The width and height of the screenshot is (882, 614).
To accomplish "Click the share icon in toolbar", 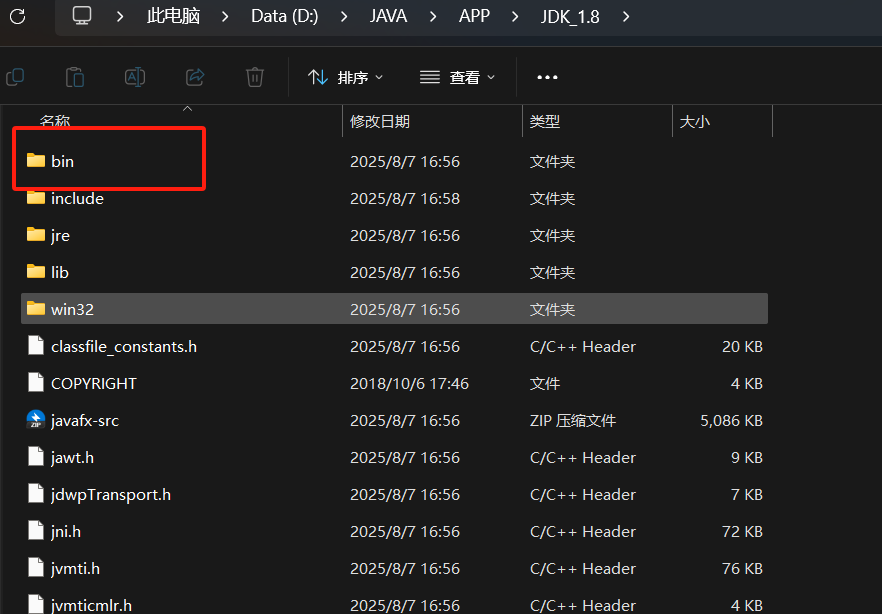I will (195, 77).
